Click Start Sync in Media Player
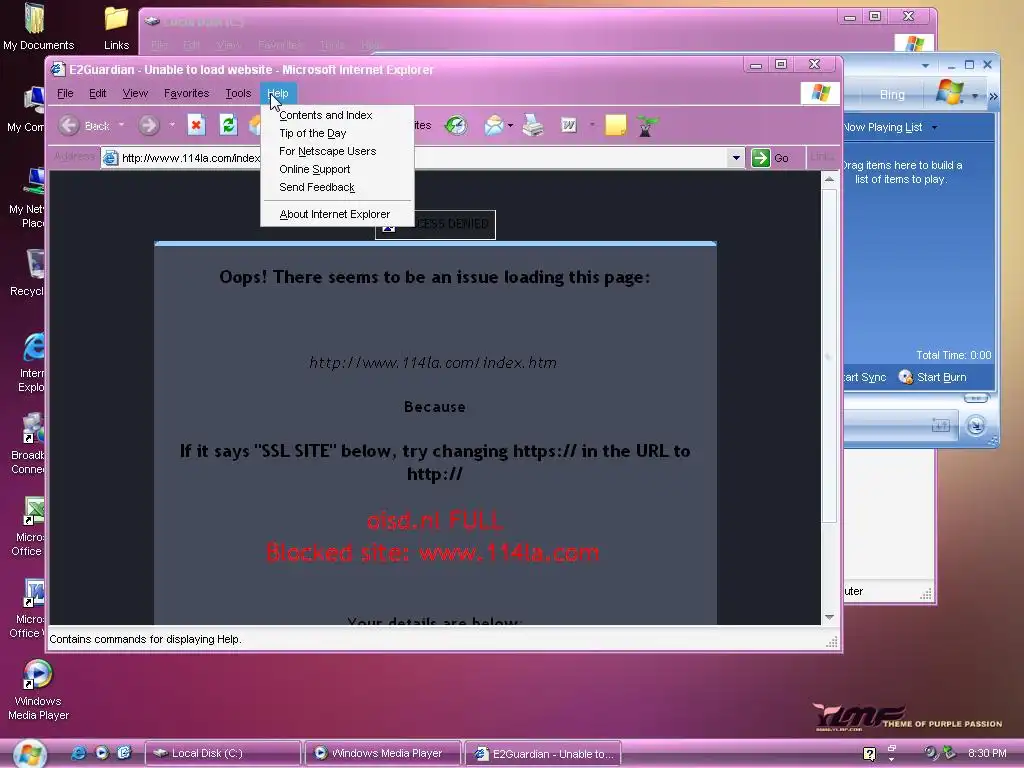This screenshot has width=1024, height=768. pos(863,377)
